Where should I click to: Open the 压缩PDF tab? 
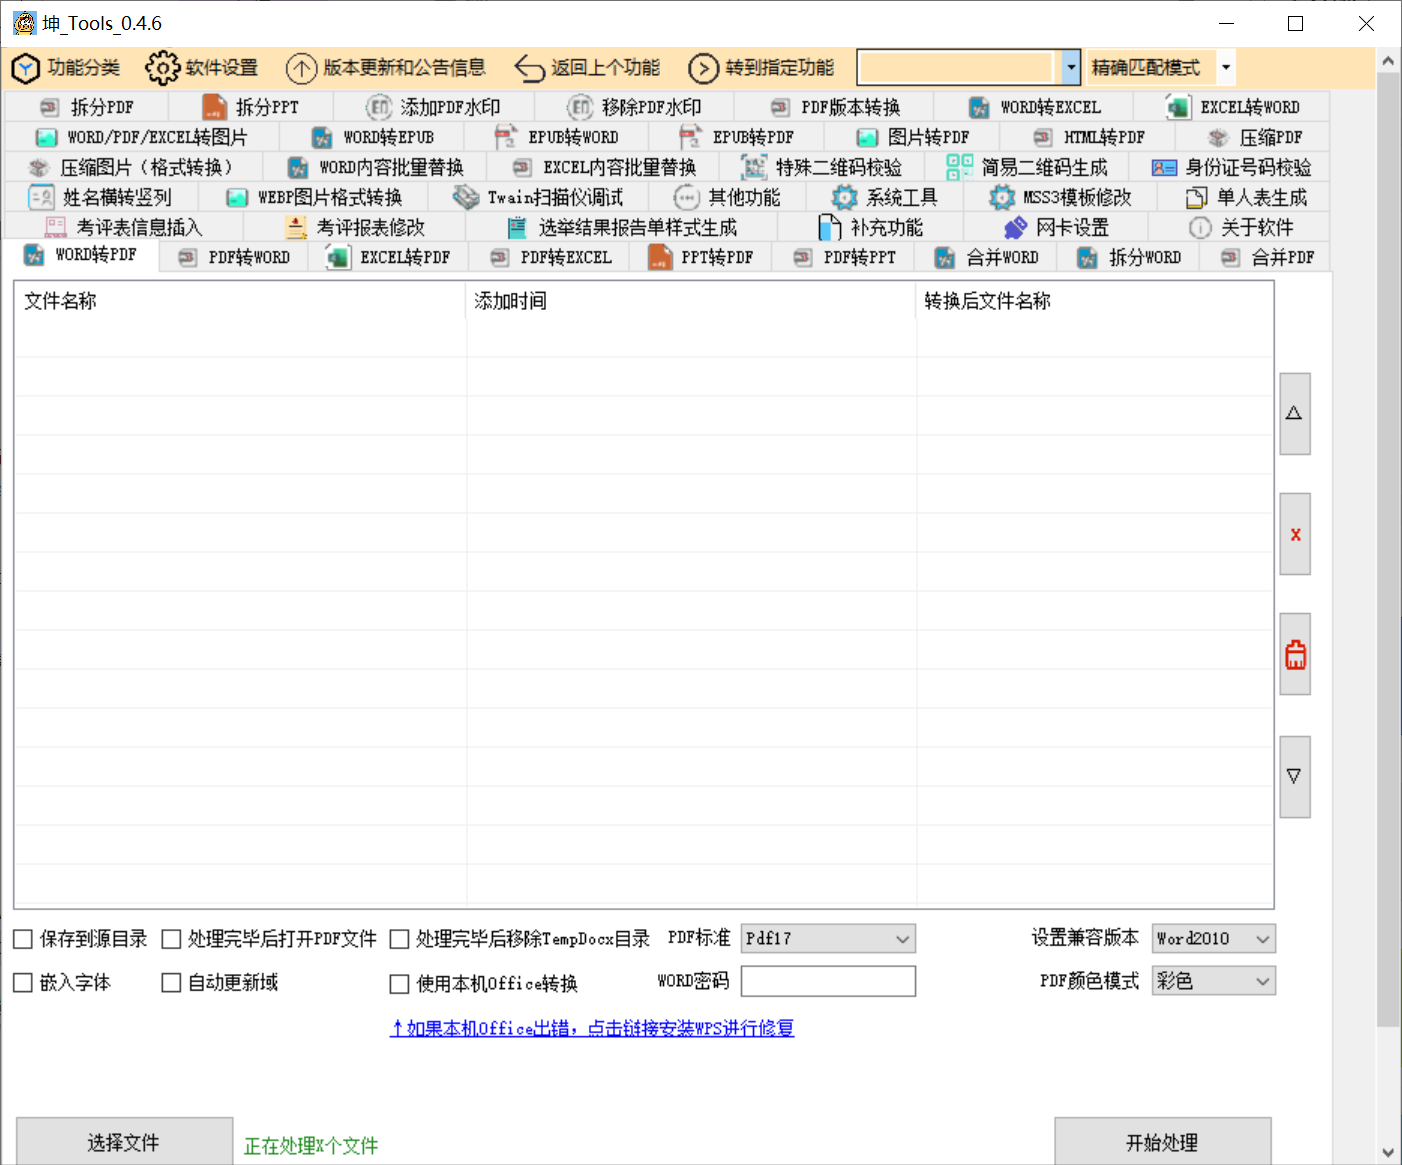(x=1254, y=137)
